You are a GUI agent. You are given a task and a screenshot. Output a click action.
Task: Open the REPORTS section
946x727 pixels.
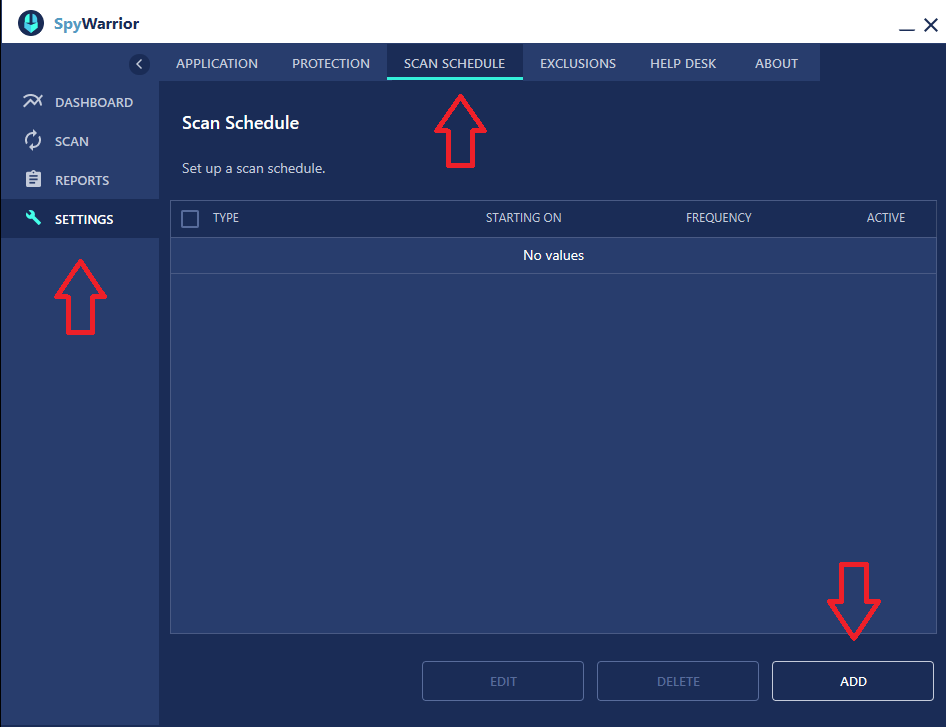[x=80, y=180]
